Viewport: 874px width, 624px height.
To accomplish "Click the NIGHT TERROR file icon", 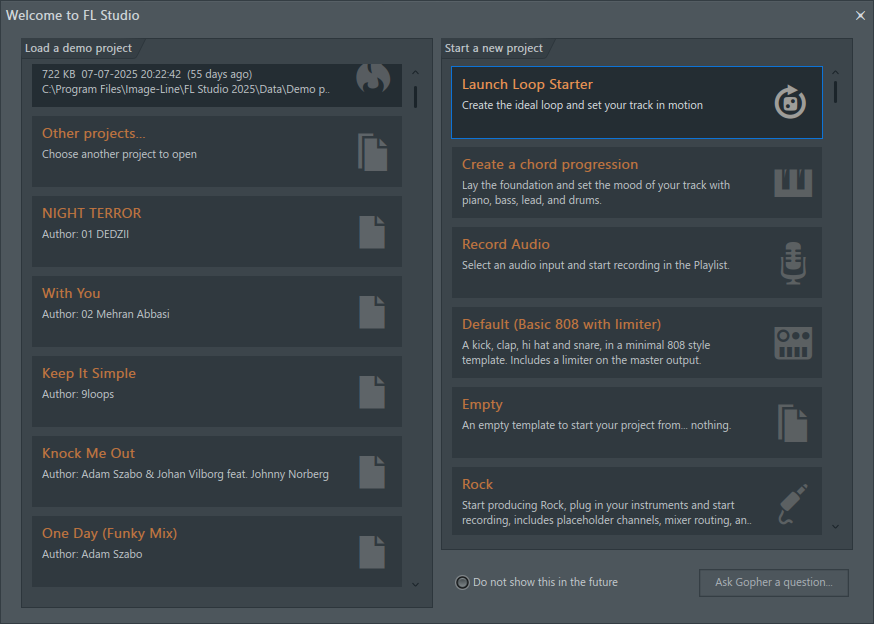I will [x=372, y=232].
